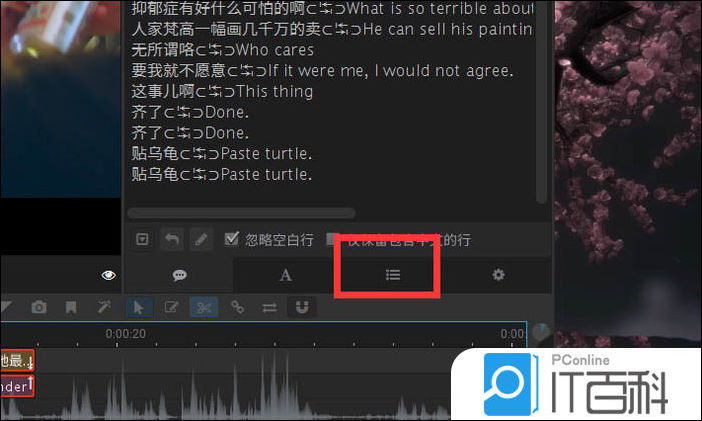Open the boxed down-arrow dropdown icon
702x421 pixels.
tap(142, 239)
